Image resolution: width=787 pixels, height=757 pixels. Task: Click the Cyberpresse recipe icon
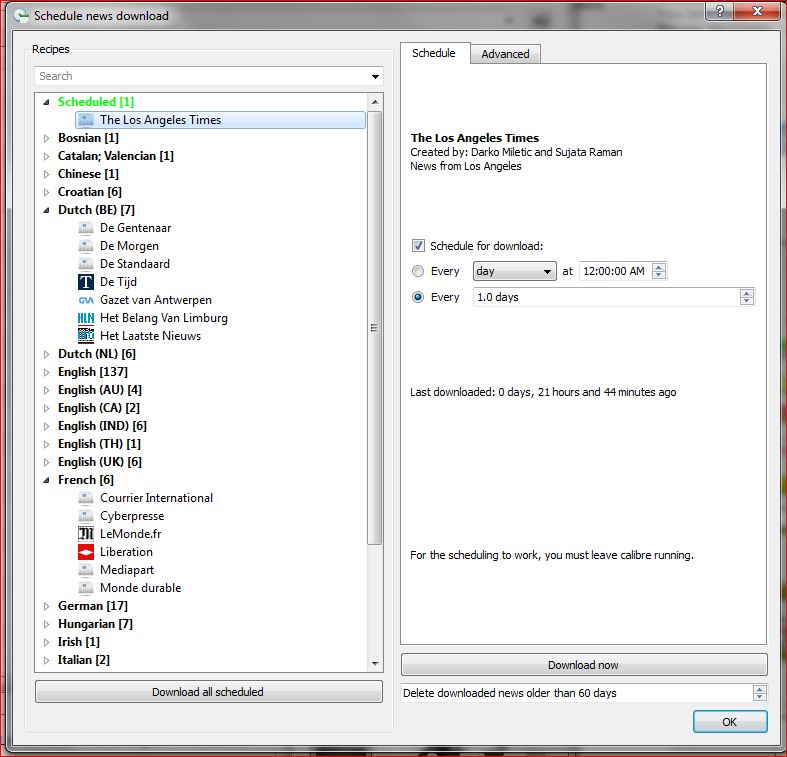tap(86, 516)
